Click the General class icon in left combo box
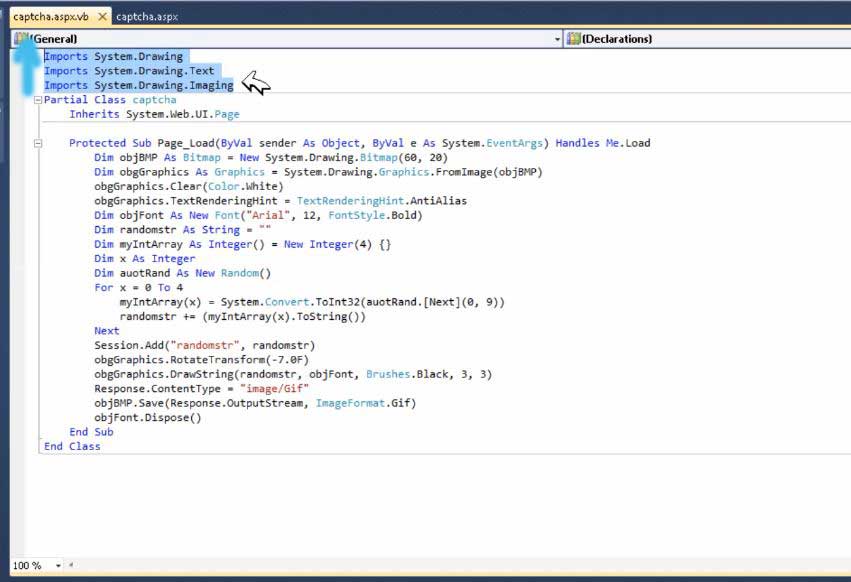Screen dimensions: 851x582 tap(21, 39)
